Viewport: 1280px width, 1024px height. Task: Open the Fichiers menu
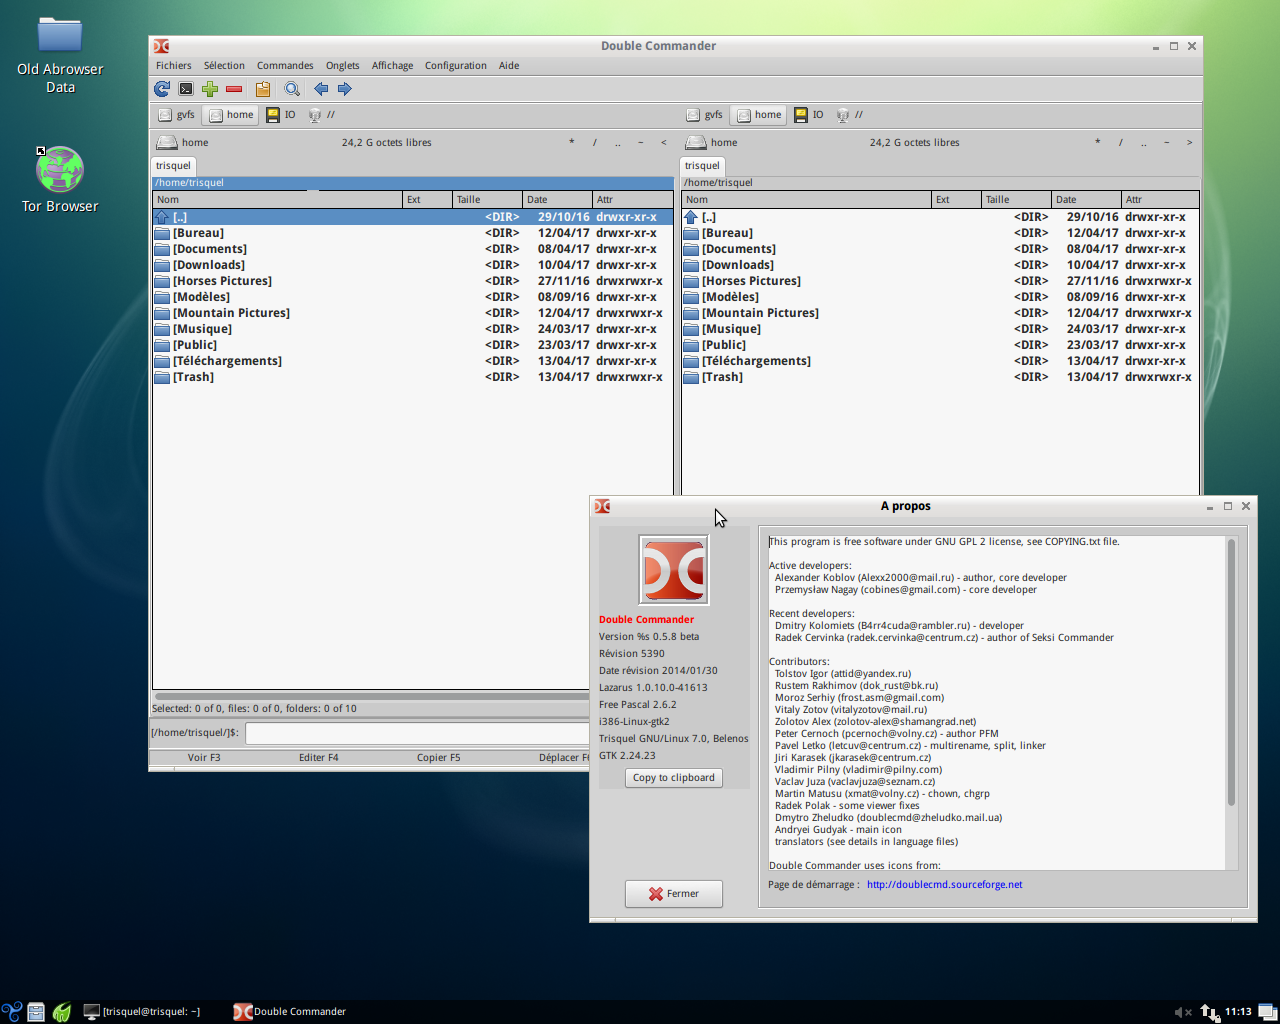pyautogui.click(x=173, y=65)
